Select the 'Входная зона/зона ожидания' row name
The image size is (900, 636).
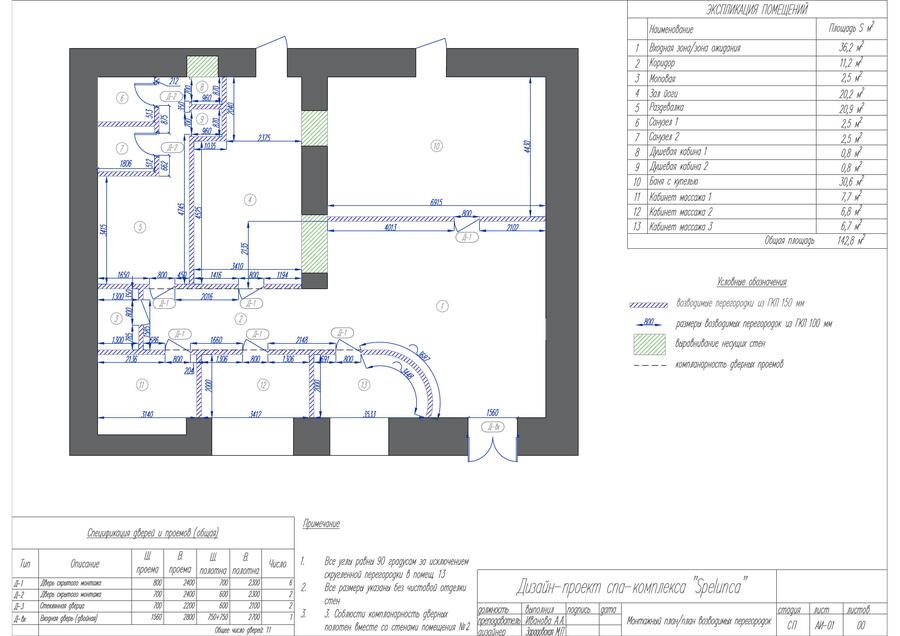695,48
